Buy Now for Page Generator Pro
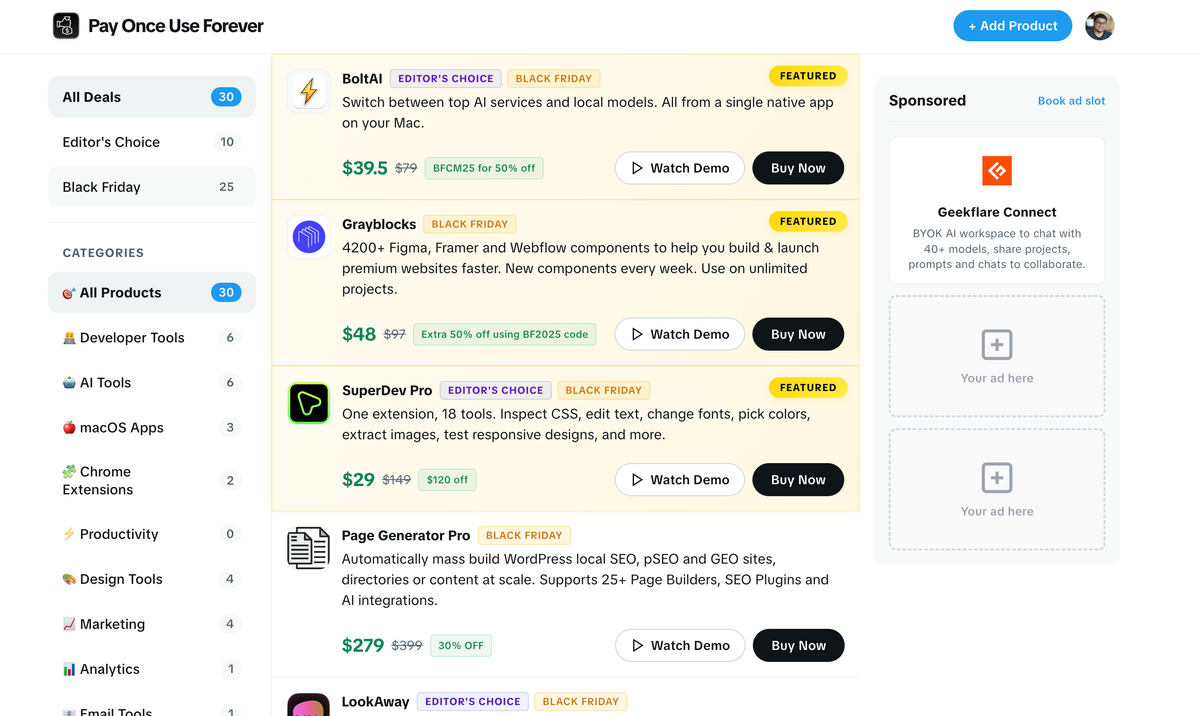1200x716 pixels. 798,646
